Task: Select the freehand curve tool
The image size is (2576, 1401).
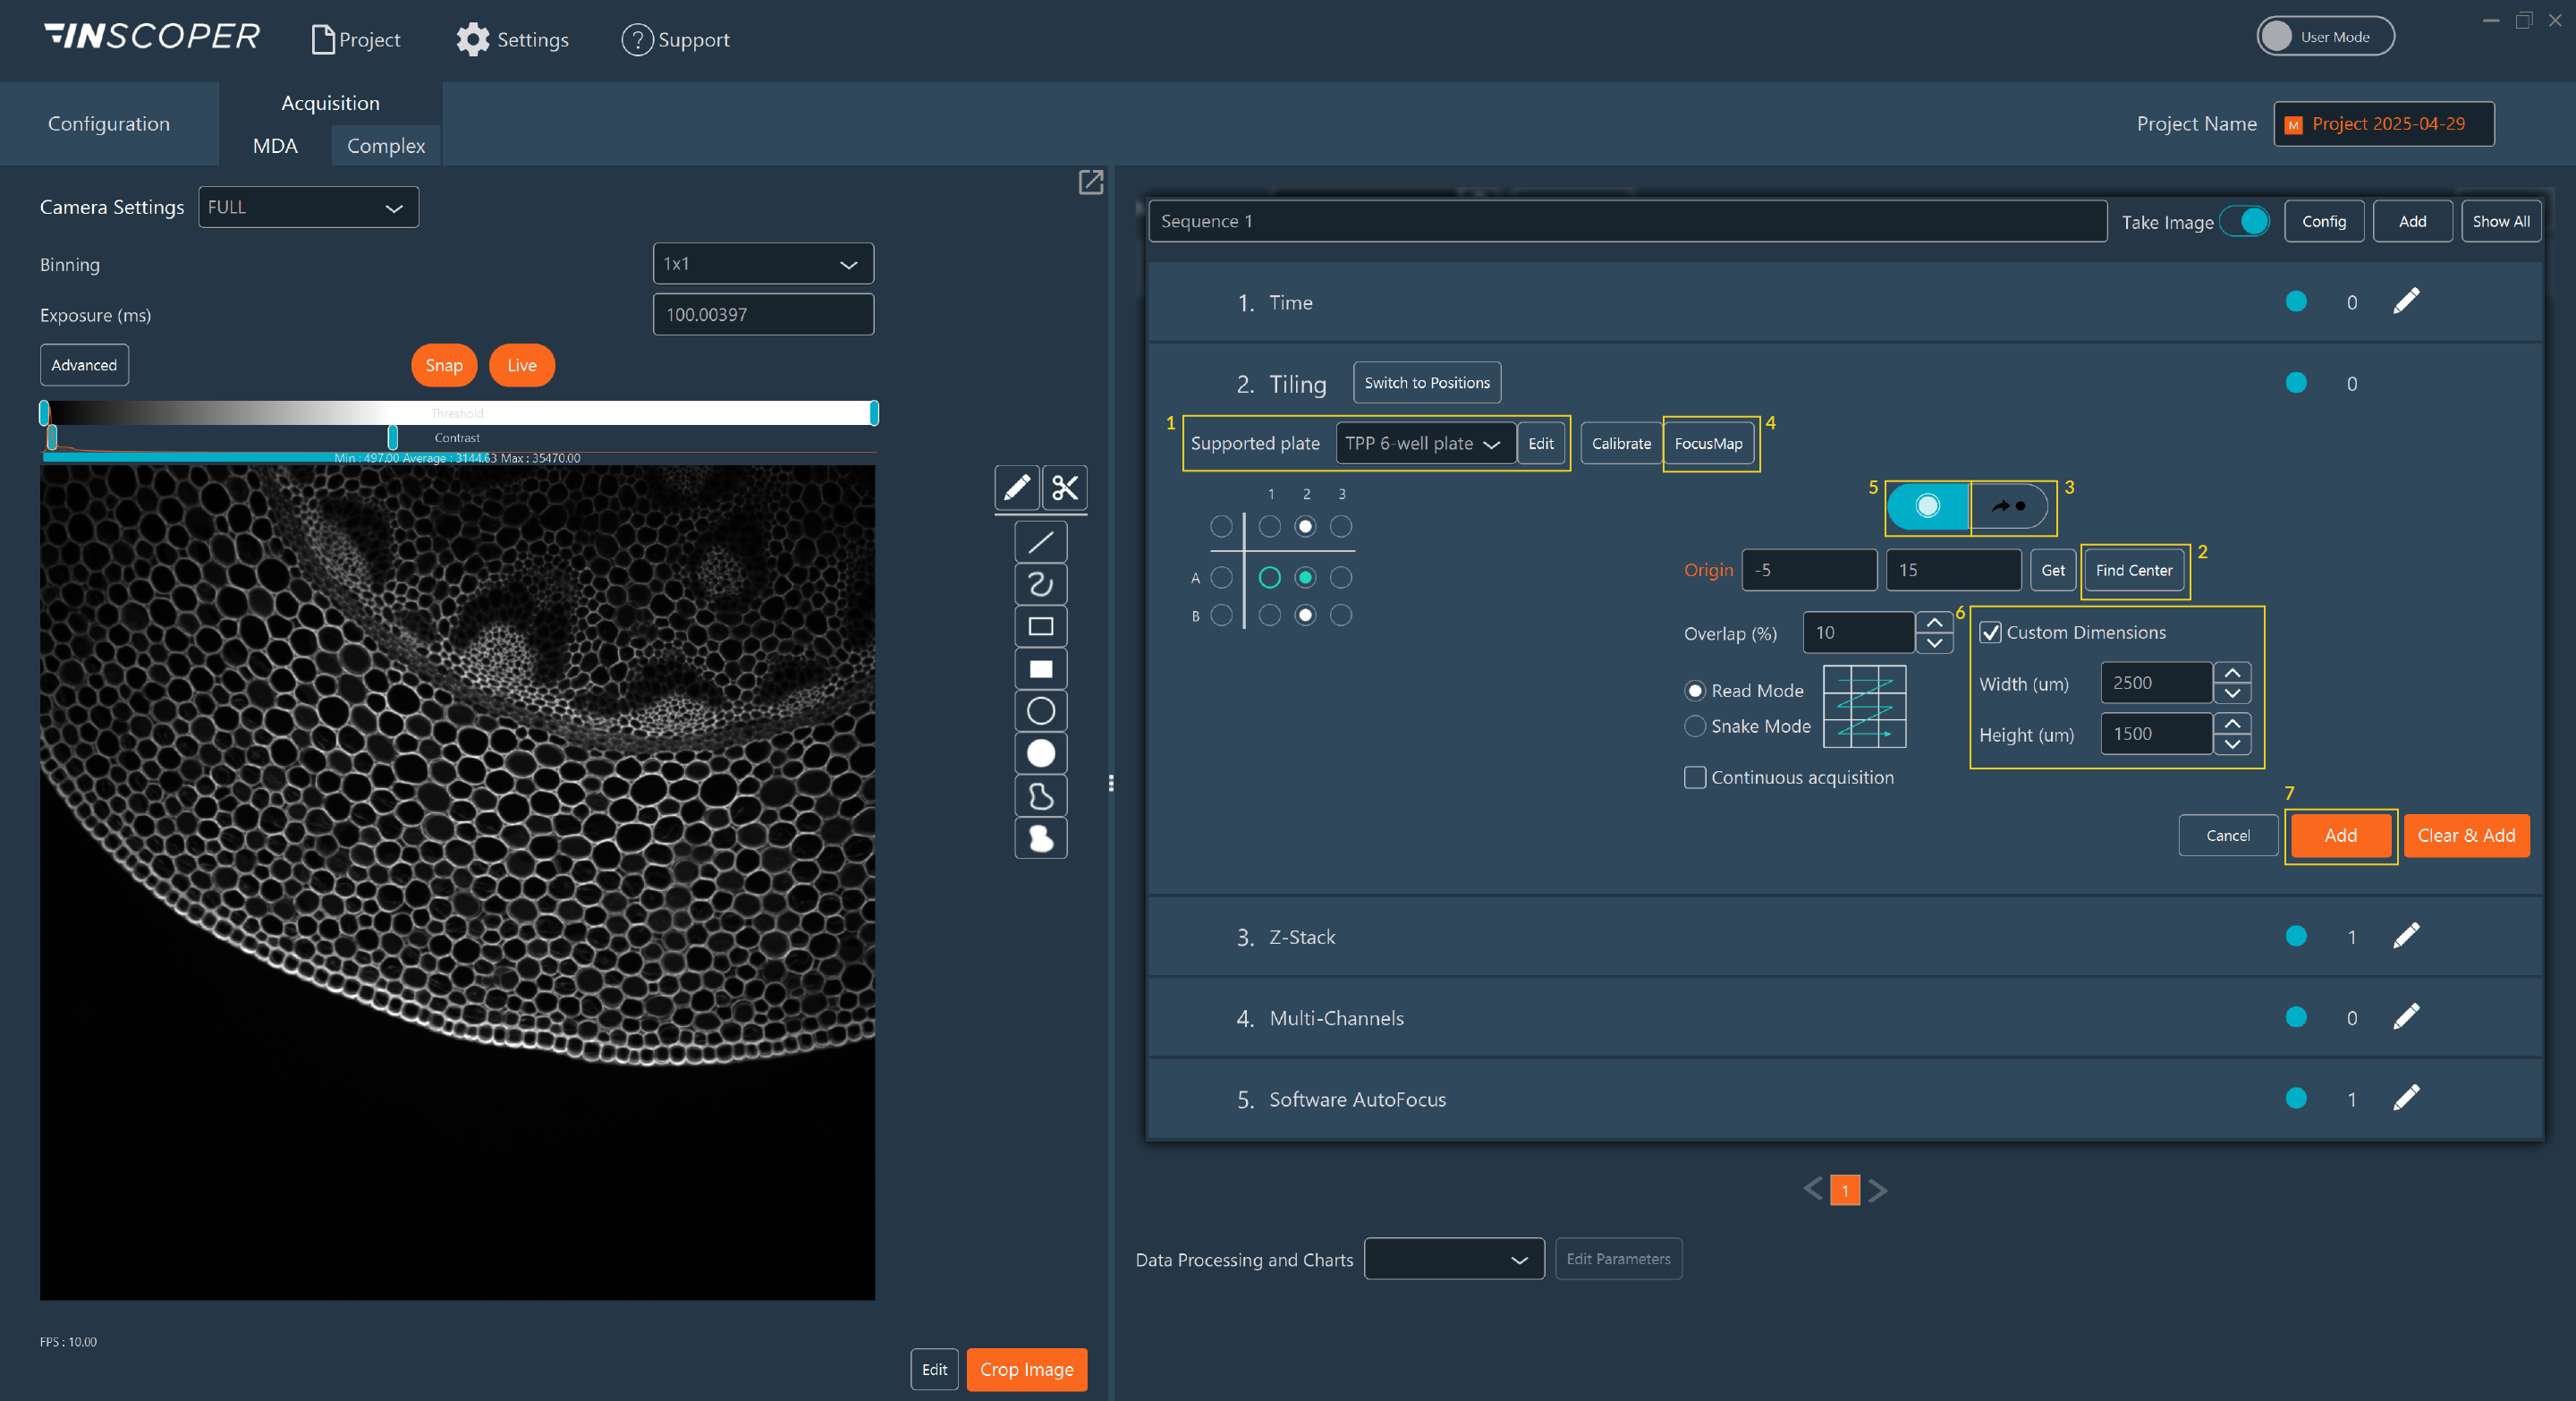Action: [x=1041, y=584]
